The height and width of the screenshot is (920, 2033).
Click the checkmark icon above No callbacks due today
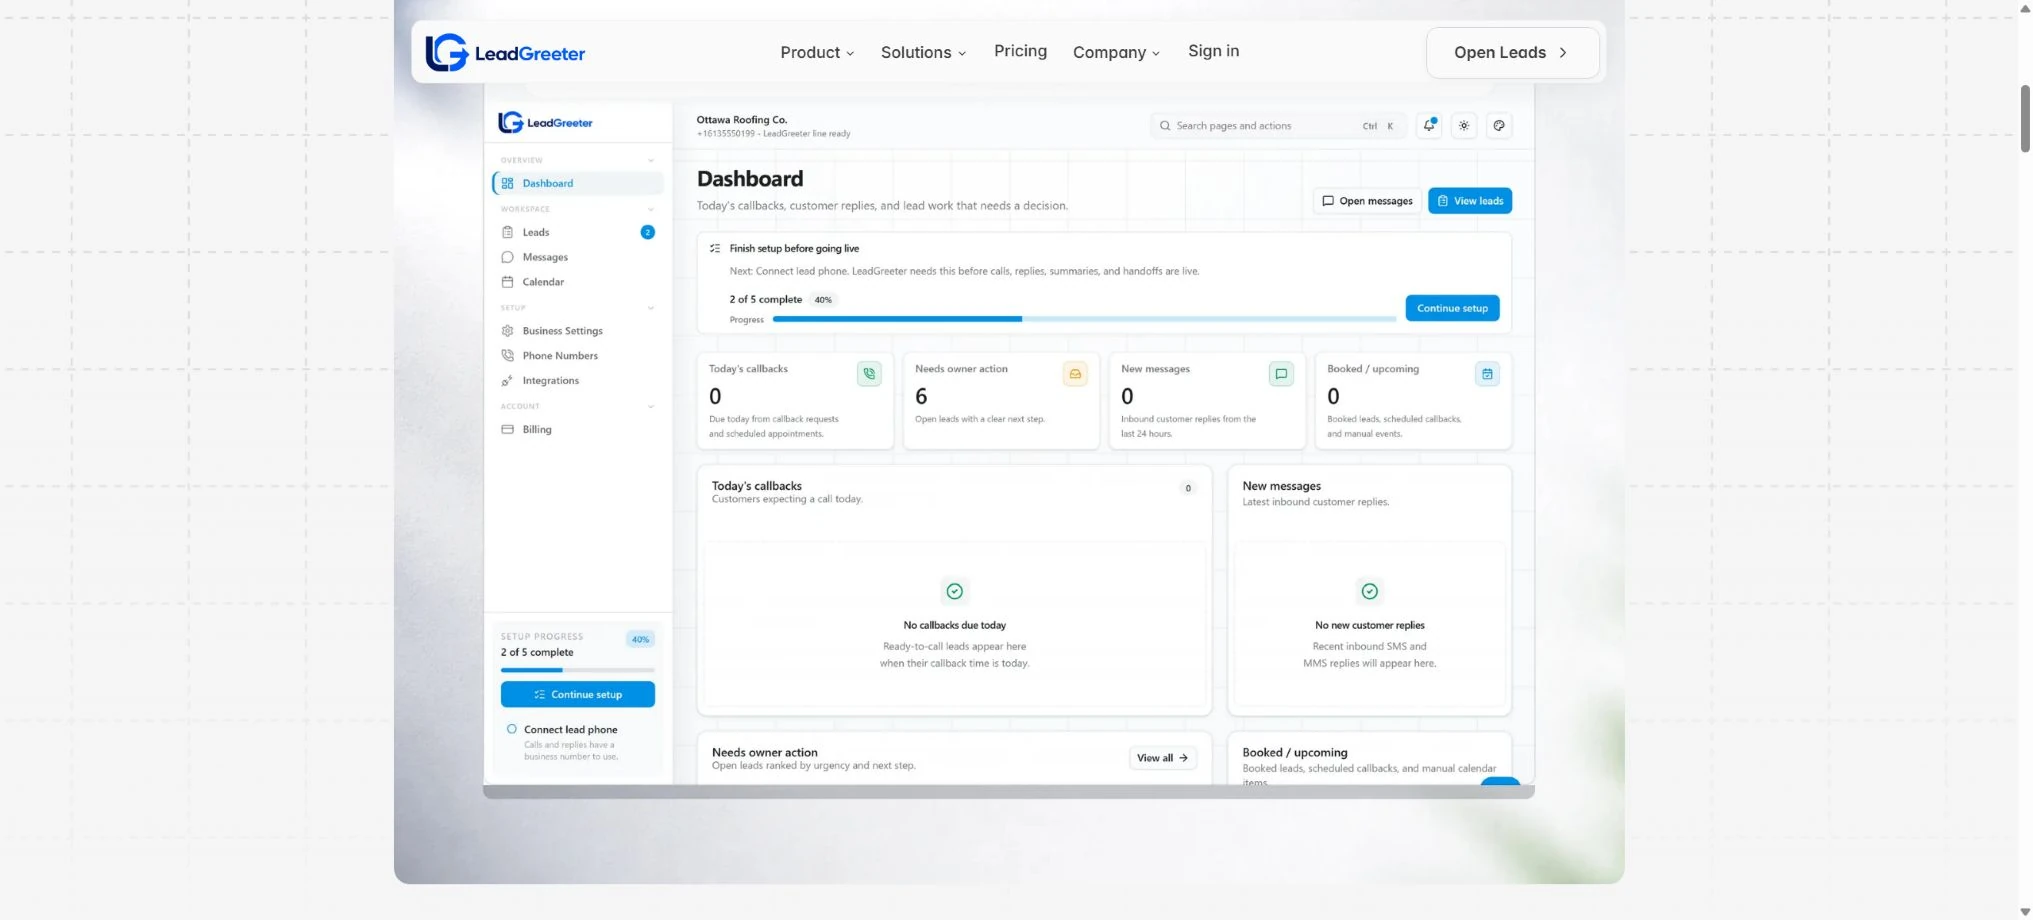coord(955,591)
